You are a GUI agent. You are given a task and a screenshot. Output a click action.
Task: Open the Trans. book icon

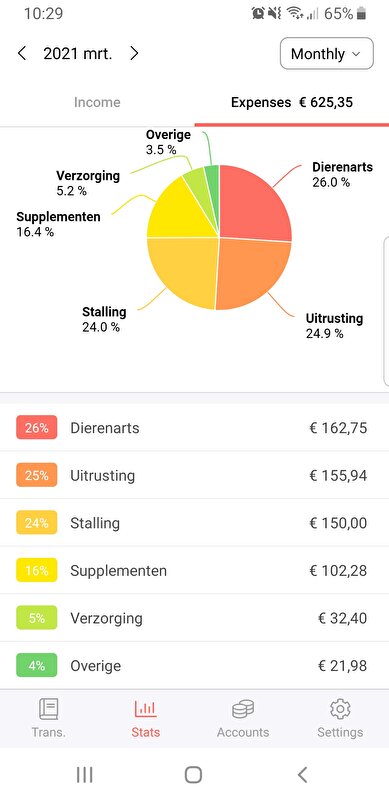(48, 709)
